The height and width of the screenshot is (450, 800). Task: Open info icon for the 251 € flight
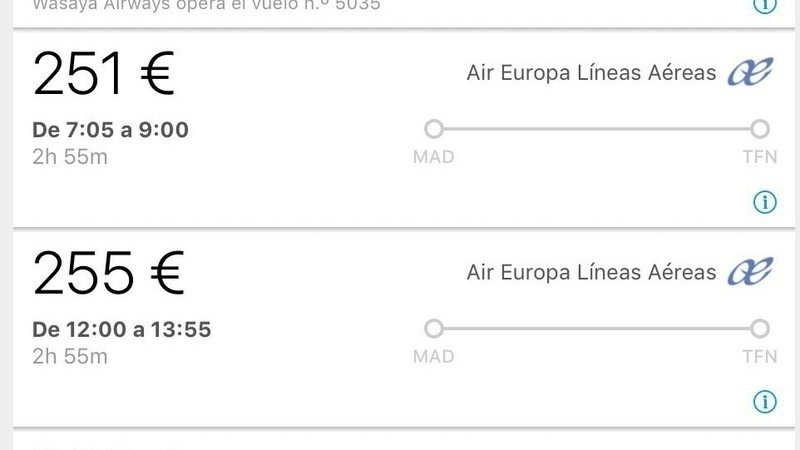(x=764, y=203)
